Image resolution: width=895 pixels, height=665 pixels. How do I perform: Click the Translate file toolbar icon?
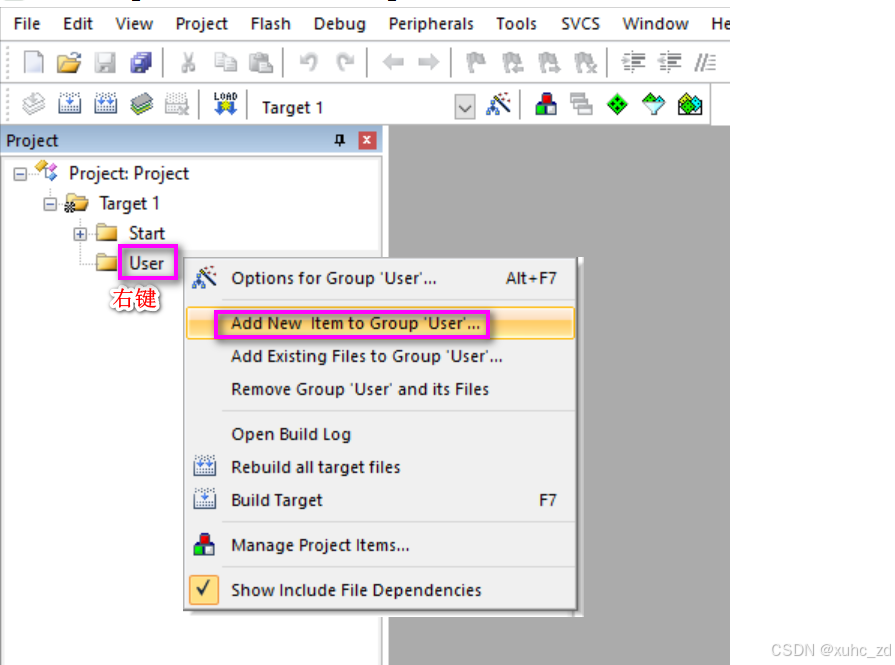click(34, 104)
